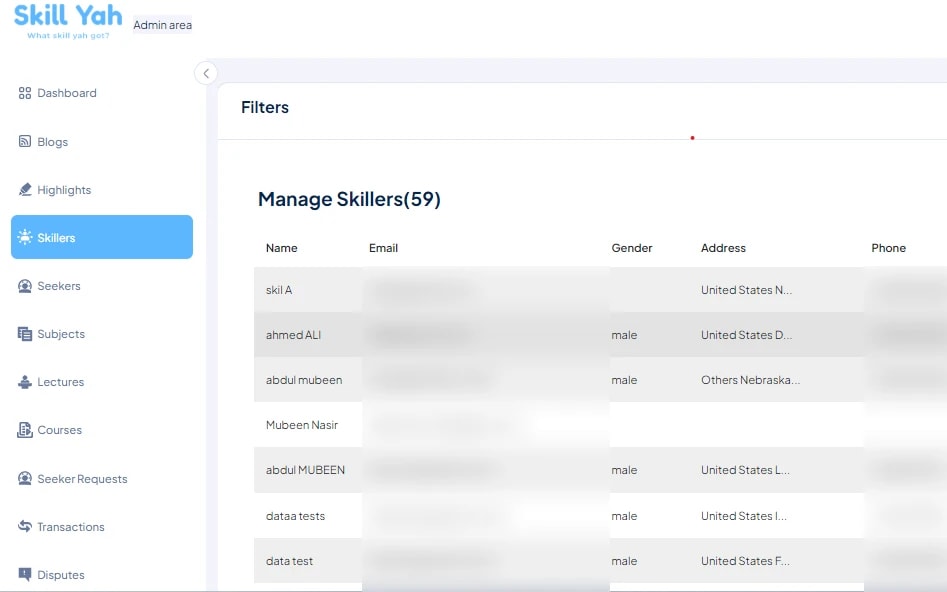Click the Skill Yah logo
This screenshot has width=947, height=592.
click(68, 22)
